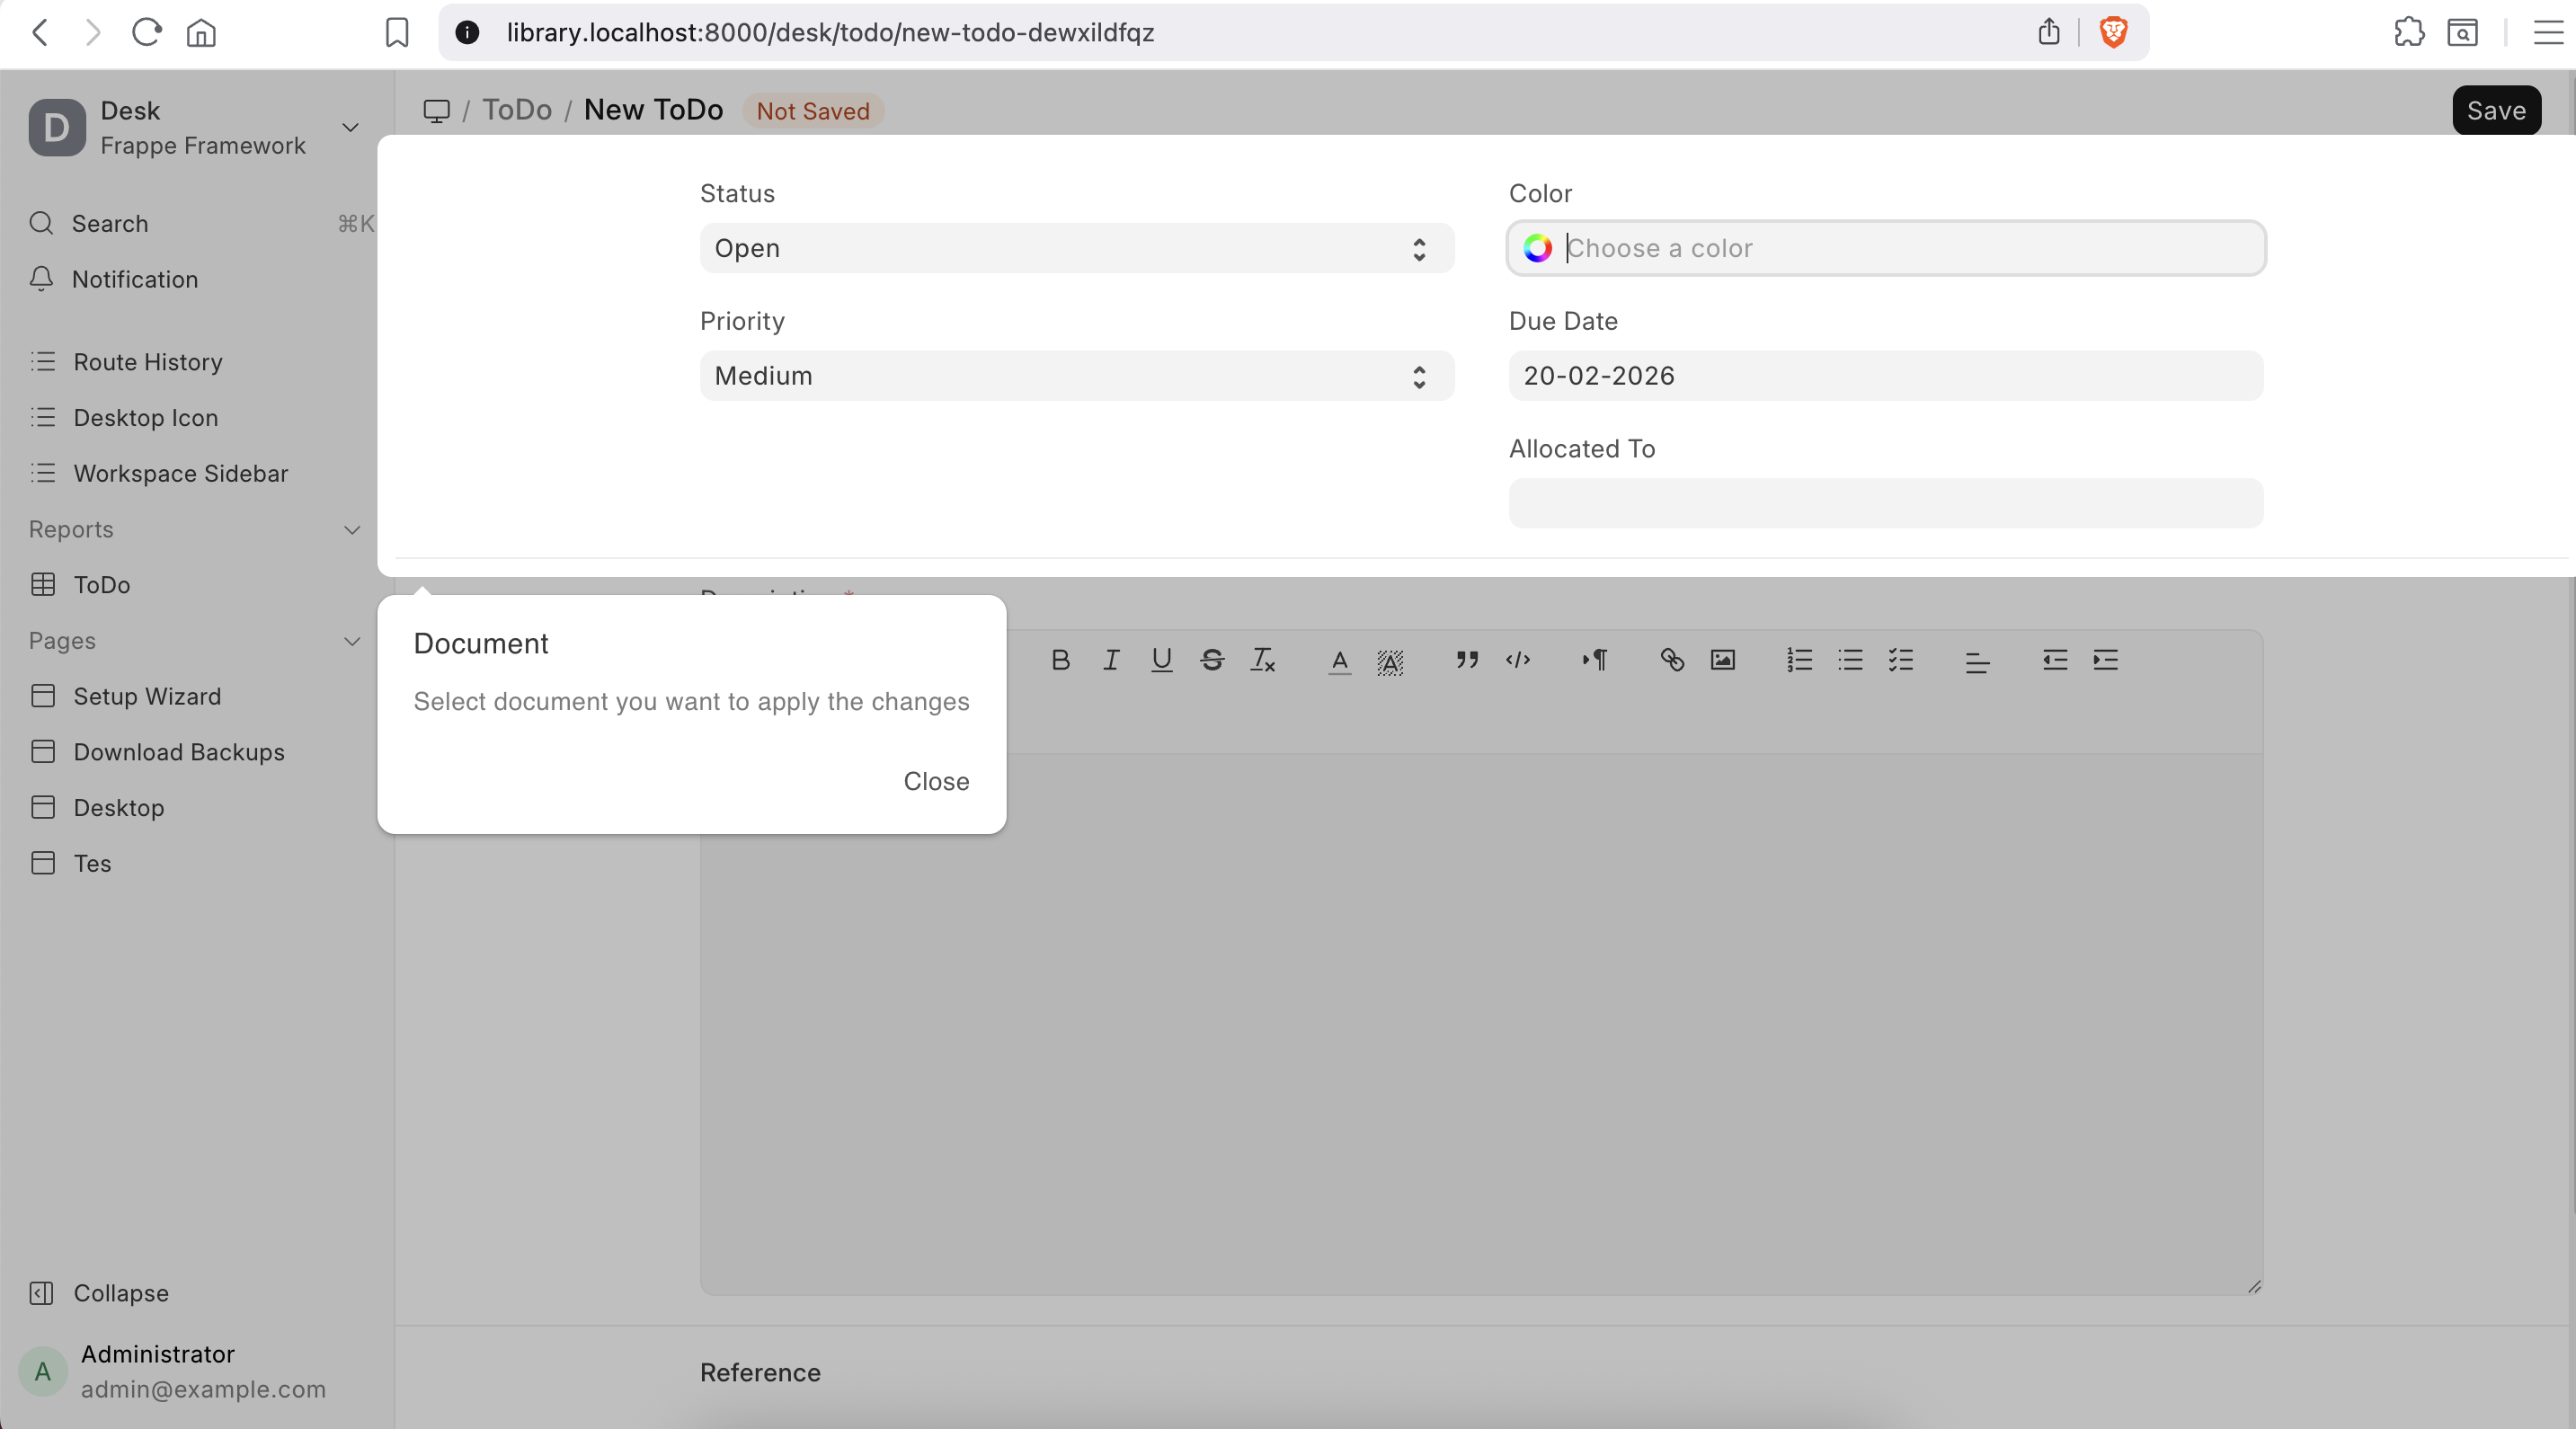This screenshot has width=2576, height=1429.
Task: Open the Priority dropdown set to Medium
Action: pyautogui.click(x=1076, y=376)
